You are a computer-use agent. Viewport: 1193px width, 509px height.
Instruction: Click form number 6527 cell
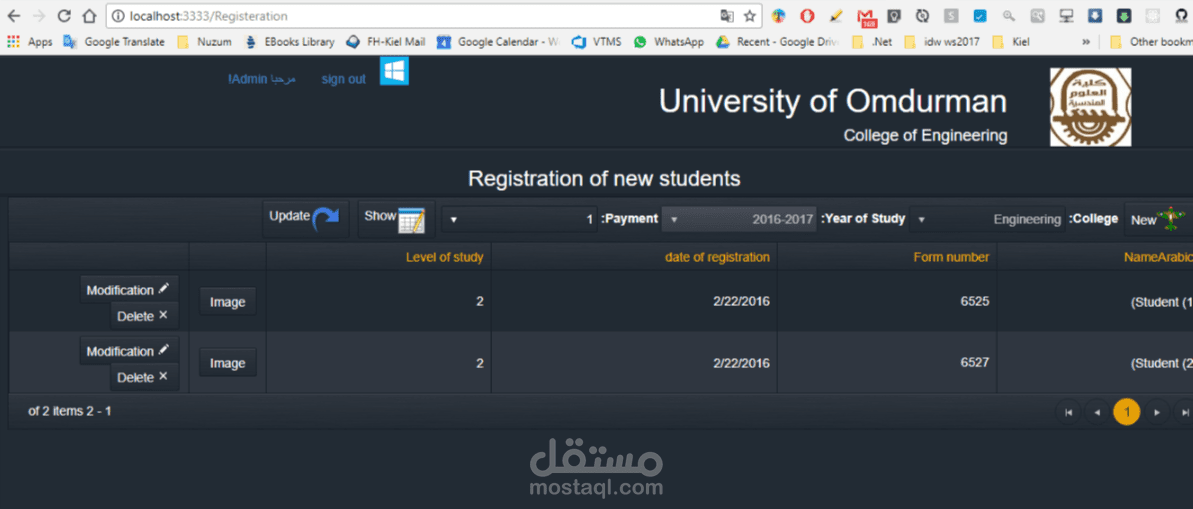click(886, 362)
